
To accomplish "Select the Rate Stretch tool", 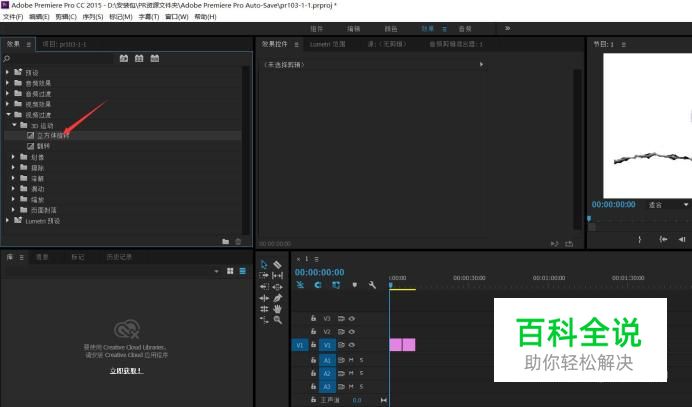I will (264, 320).
